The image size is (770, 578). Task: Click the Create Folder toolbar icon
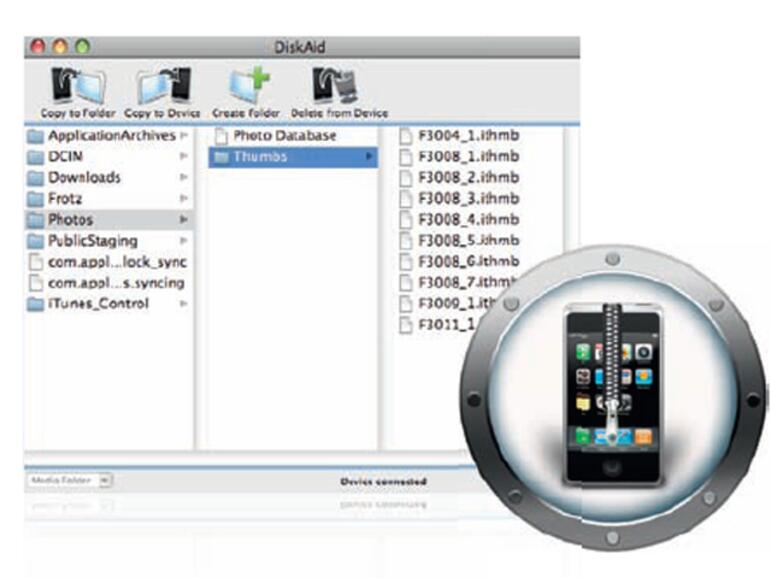tap(249, 85)
